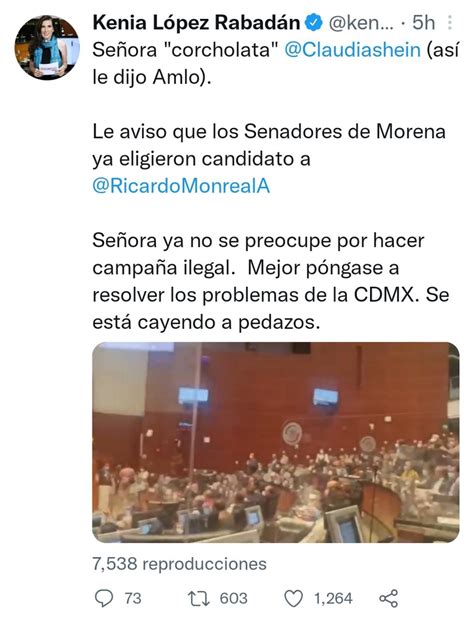Image resolution: width=474 pixels, height=619 pixels.
Task: Click the 603 retweets count
Action: 234,598
